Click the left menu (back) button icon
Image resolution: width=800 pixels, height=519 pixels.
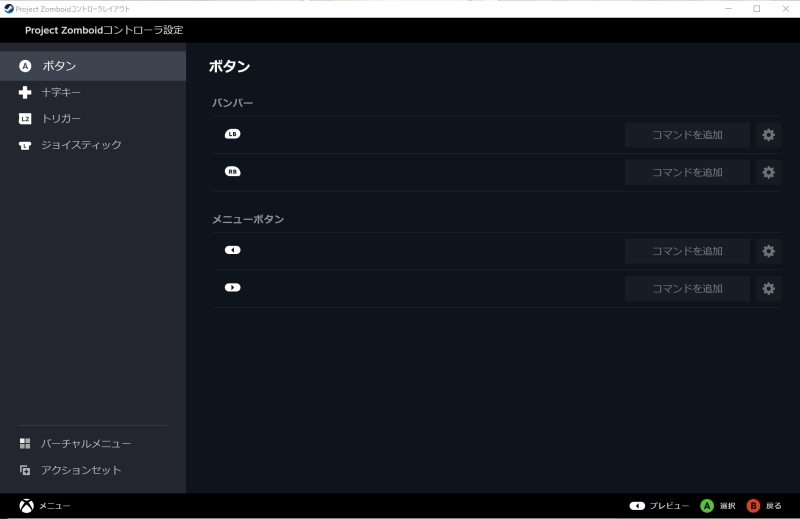point(233,250)
